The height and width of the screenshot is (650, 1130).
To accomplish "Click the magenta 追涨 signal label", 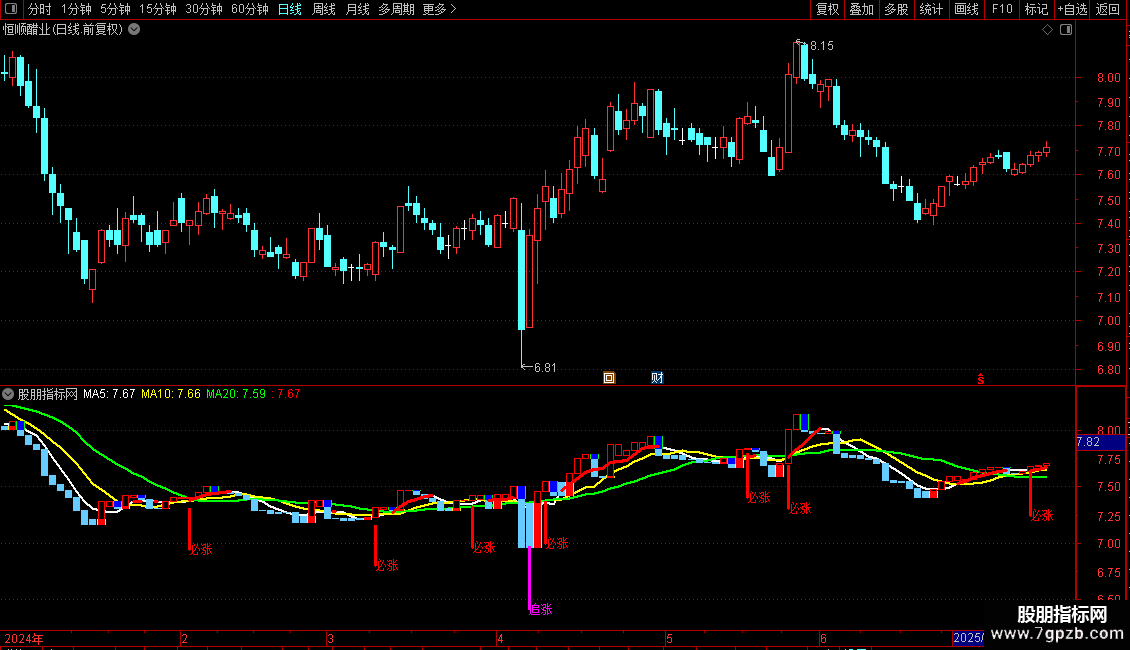I will click(x=540, y=610).
